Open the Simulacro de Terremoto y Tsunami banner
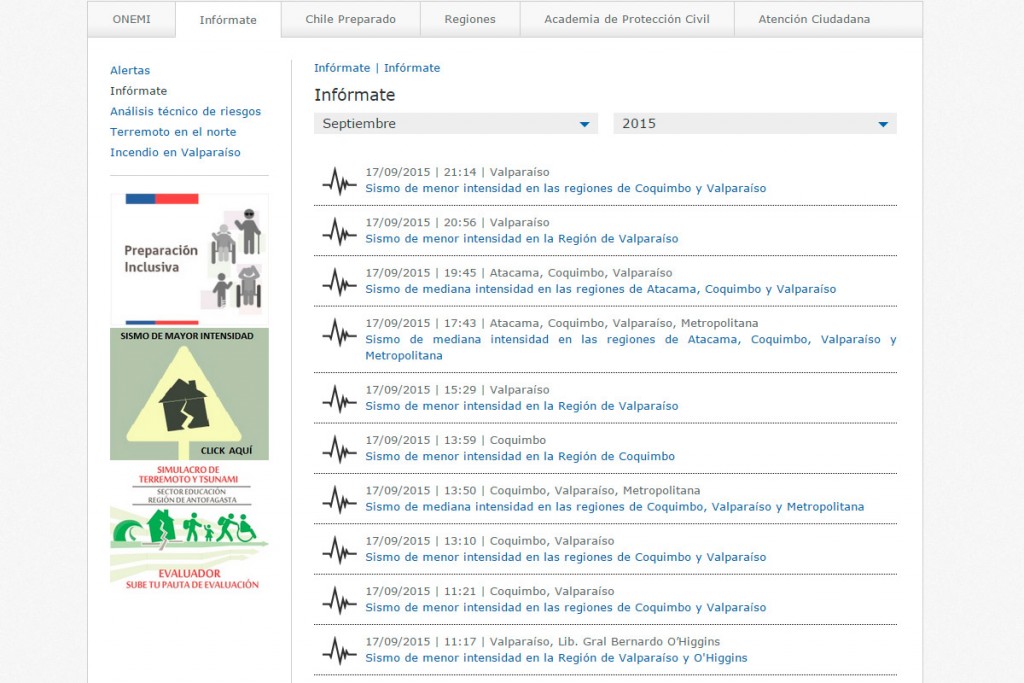This screenshot has width=1024, height=683. click(x=189, y=528)
